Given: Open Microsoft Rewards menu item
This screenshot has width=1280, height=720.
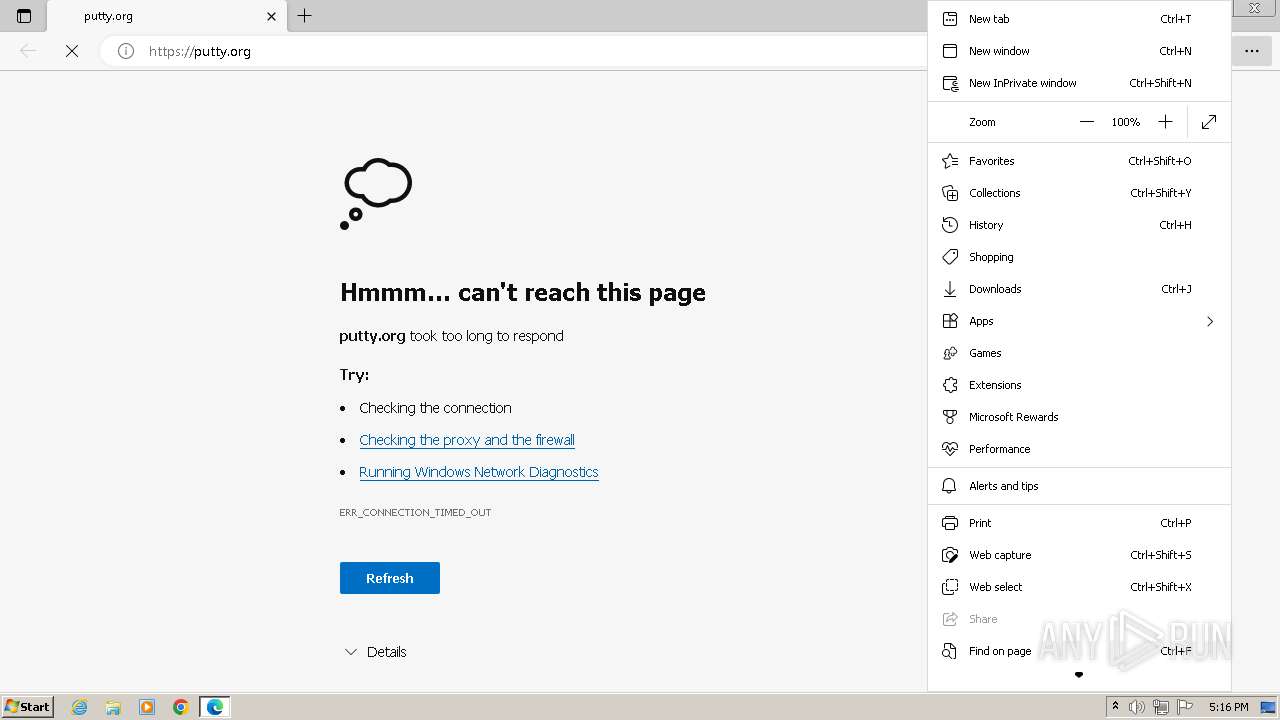Looking at the screenshot, I should click(x=1079, y=417).
